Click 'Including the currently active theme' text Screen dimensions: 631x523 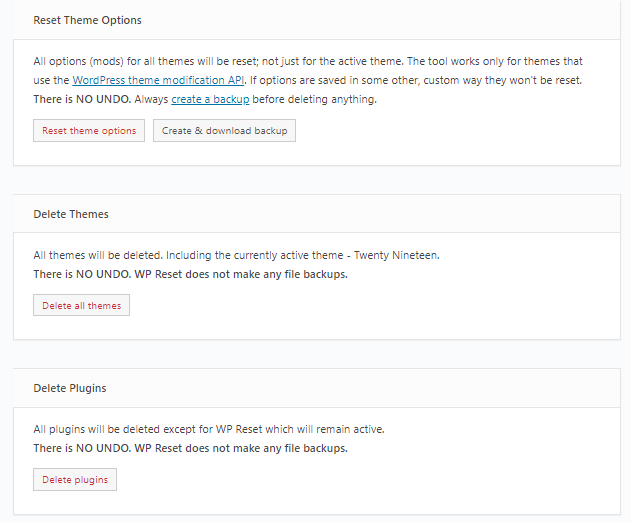pyautogui.click(x=254, y=255)
